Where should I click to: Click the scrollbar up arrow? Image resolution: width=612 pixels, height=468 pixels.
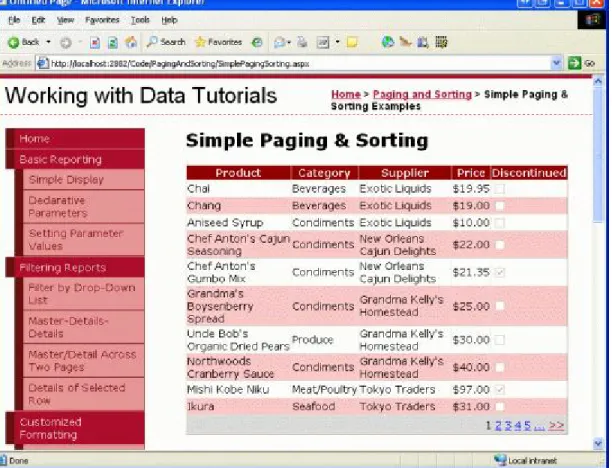(598, 81)
